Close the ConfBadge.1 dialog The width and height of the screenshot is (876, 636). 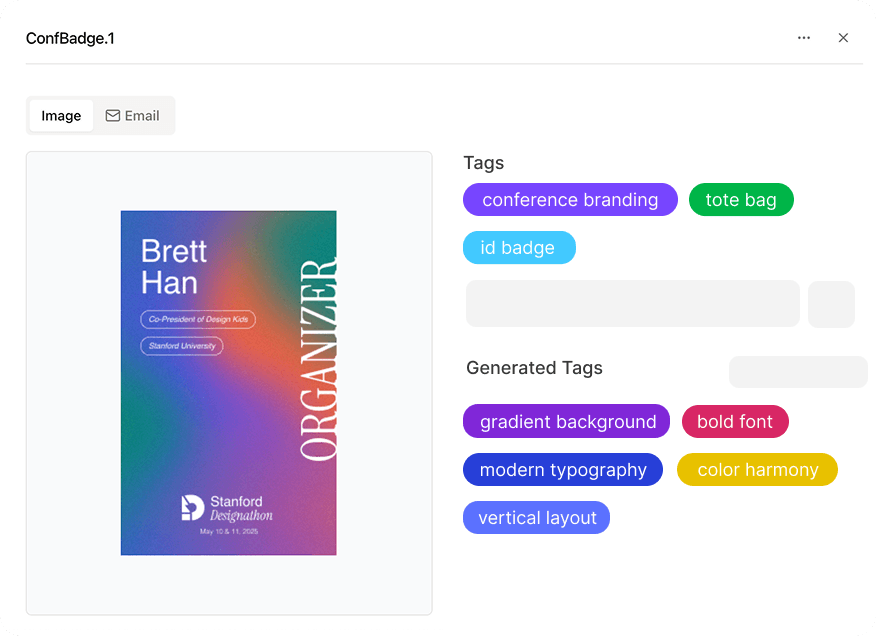(843, 38)
